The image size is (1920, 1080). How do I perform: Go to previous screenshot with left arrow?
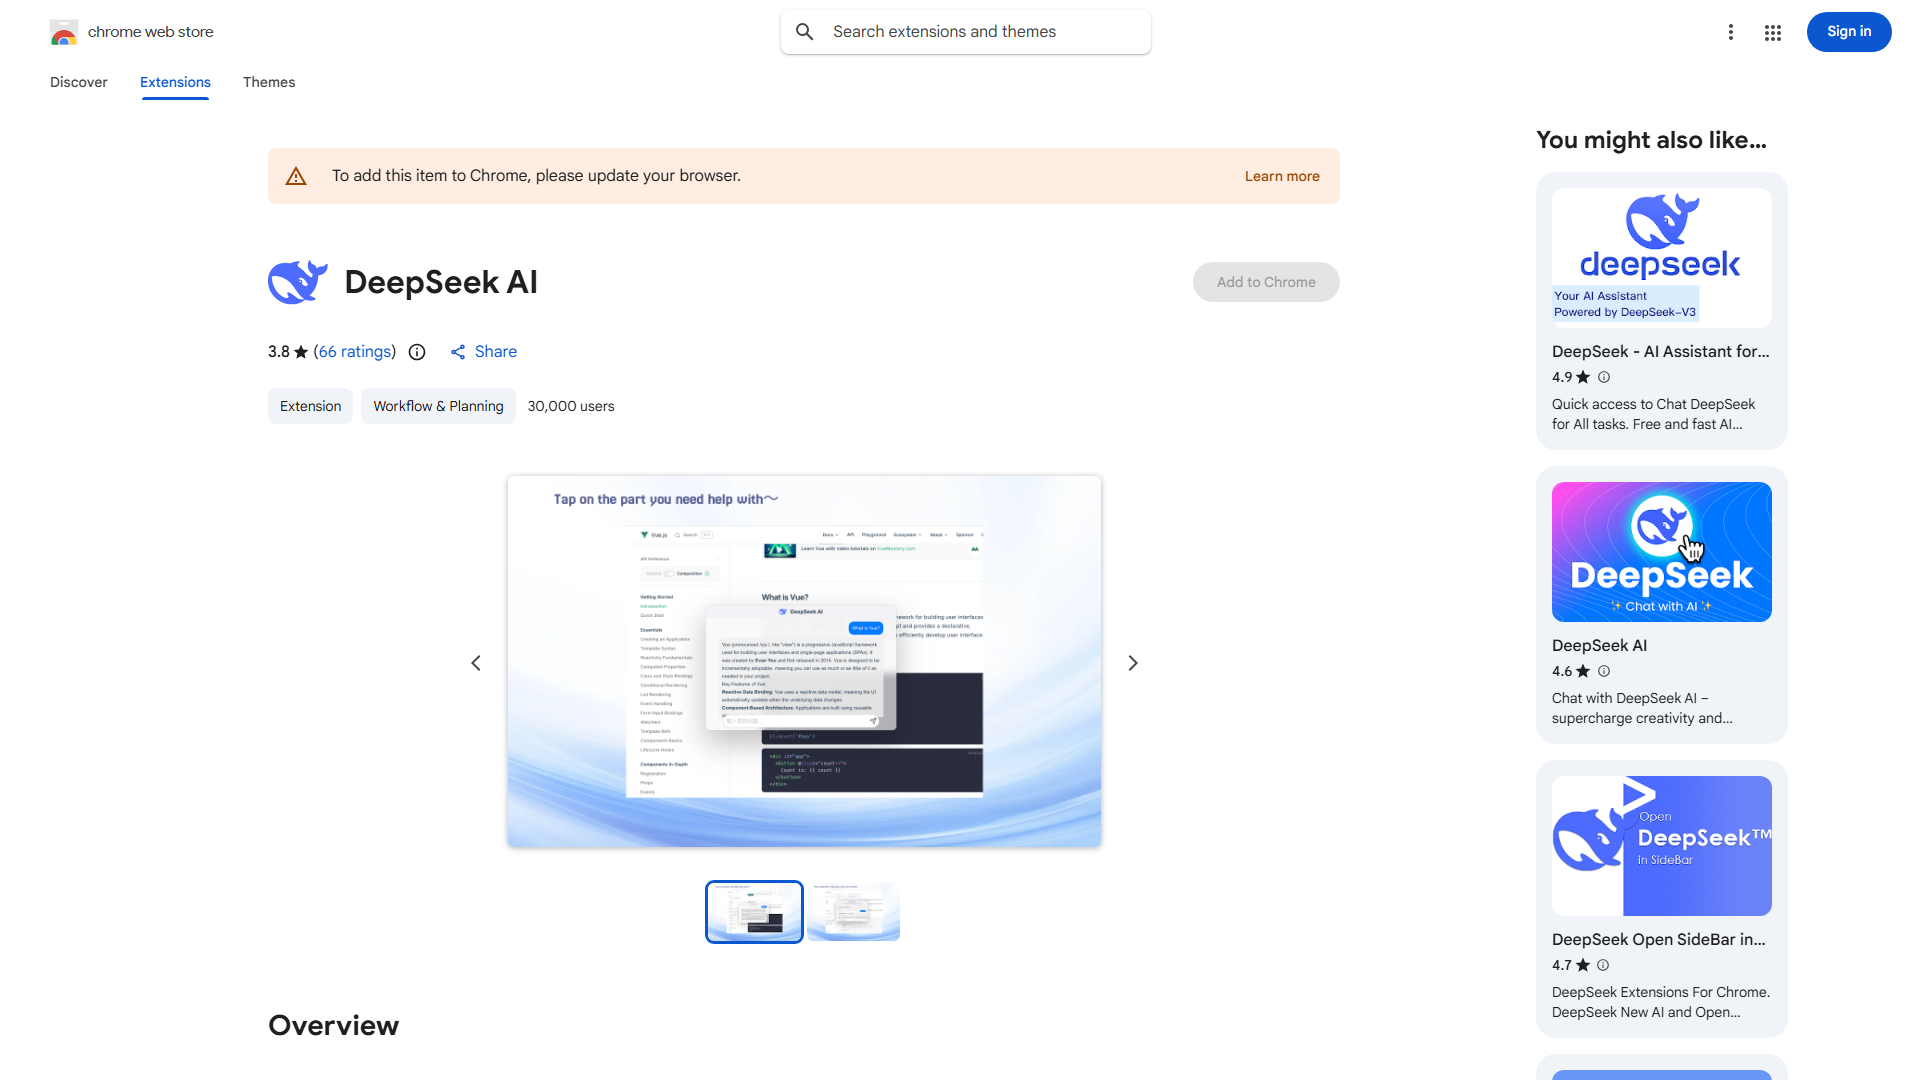pyautogui.click(x=476, y=662)
